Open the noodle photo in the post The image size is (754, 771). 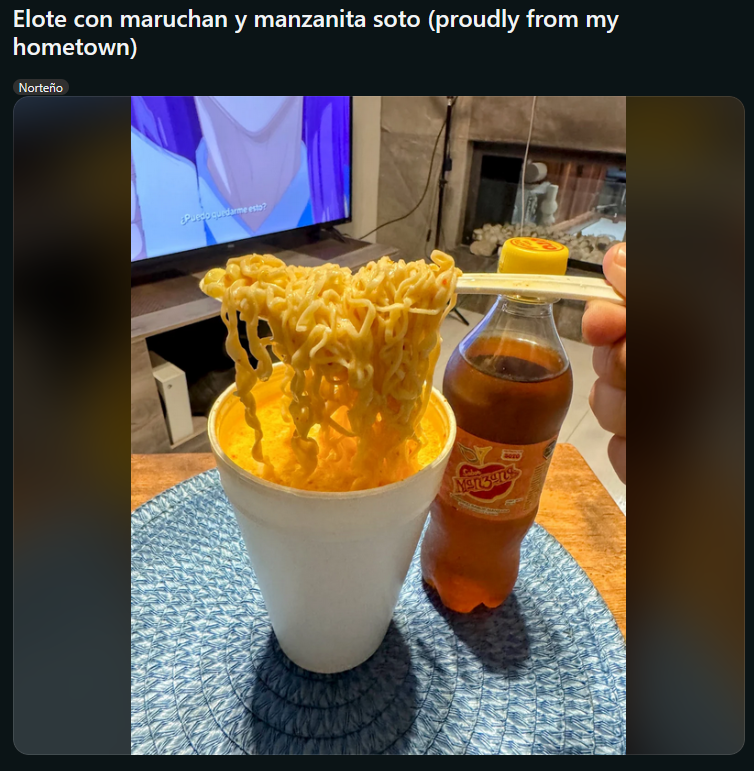tap(378, 425)
